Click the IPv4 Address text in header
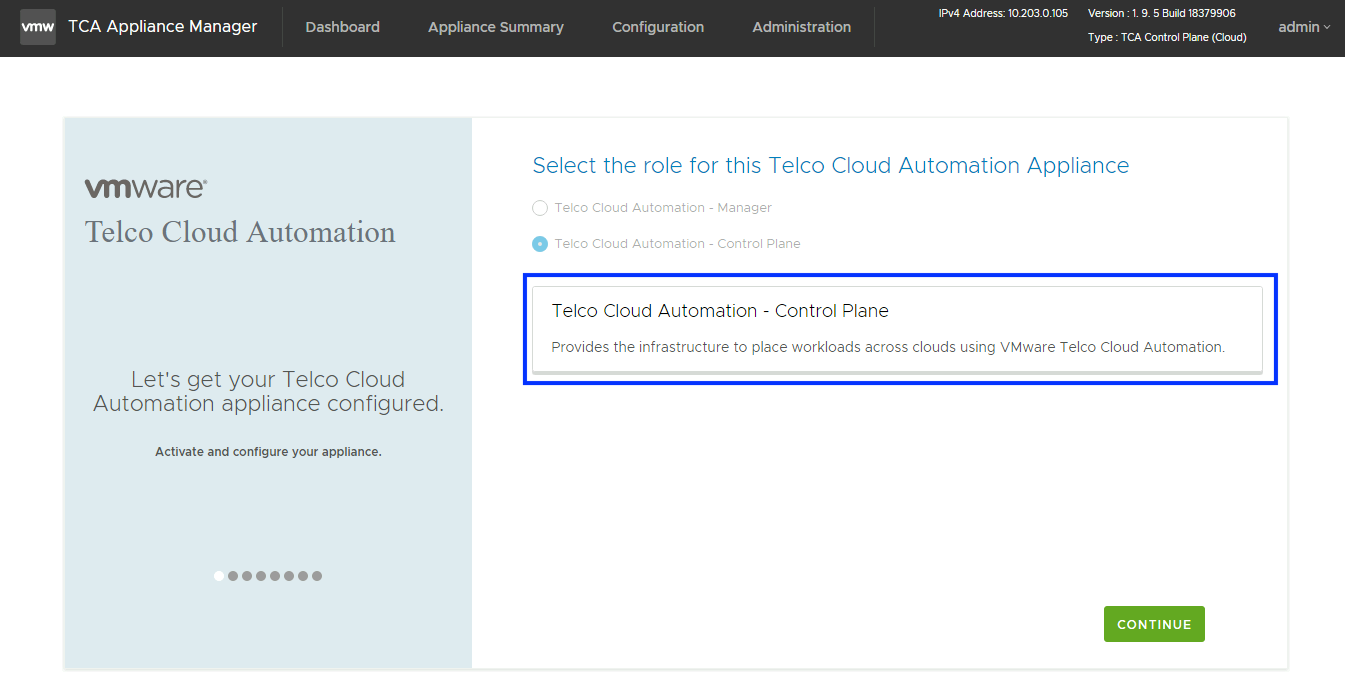1345x688 pixels. 1003,13
